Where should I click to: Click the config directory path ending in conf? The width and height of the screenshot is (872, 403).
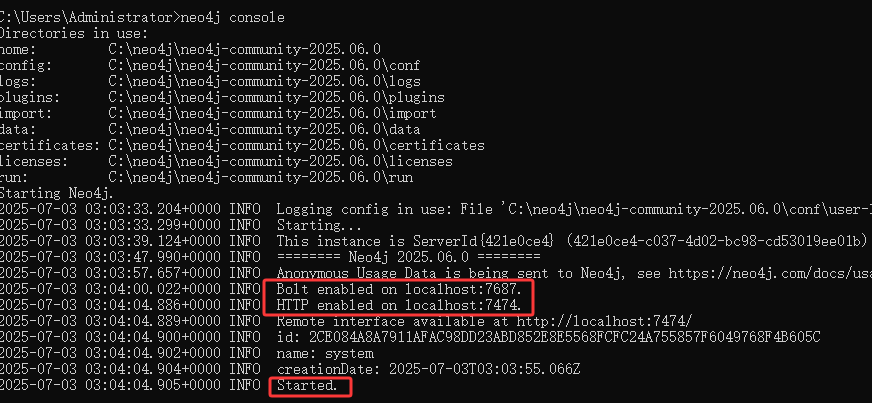[x=264, y=66]
